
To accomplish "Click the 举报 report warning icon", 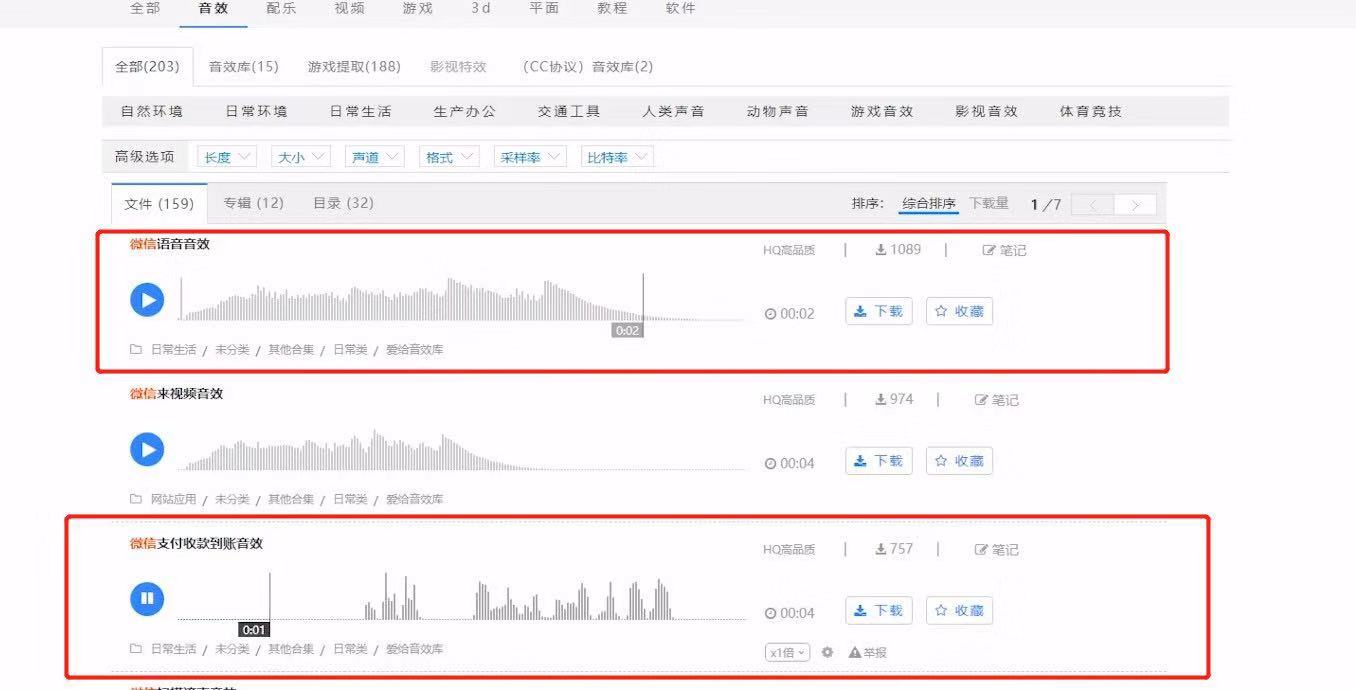I will click(x=855, y=652).
